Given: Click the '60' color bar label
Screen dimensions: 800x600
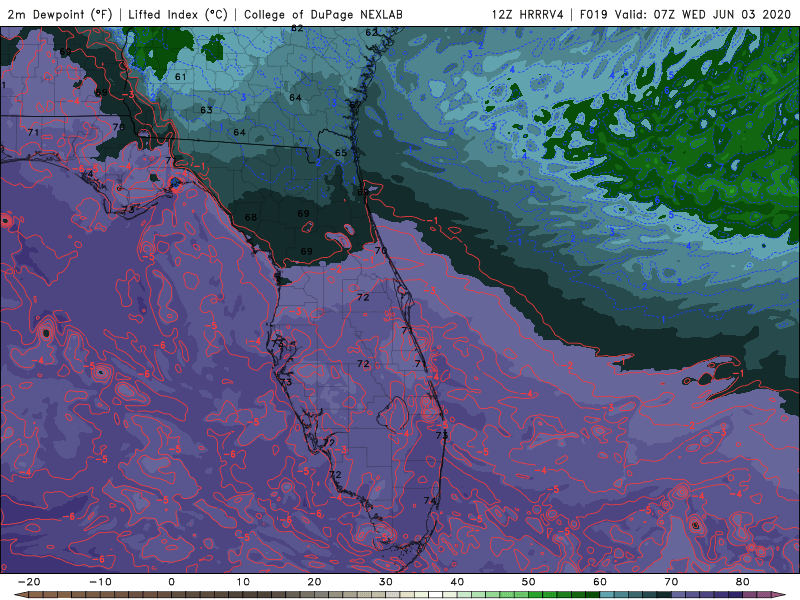Looking at the screenshot, I should tap(600, 582).
